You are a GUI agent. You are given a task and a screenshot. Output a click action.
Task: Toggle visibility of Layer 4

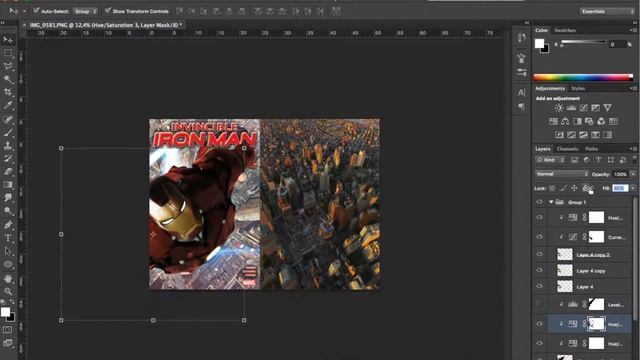(540, 287)
